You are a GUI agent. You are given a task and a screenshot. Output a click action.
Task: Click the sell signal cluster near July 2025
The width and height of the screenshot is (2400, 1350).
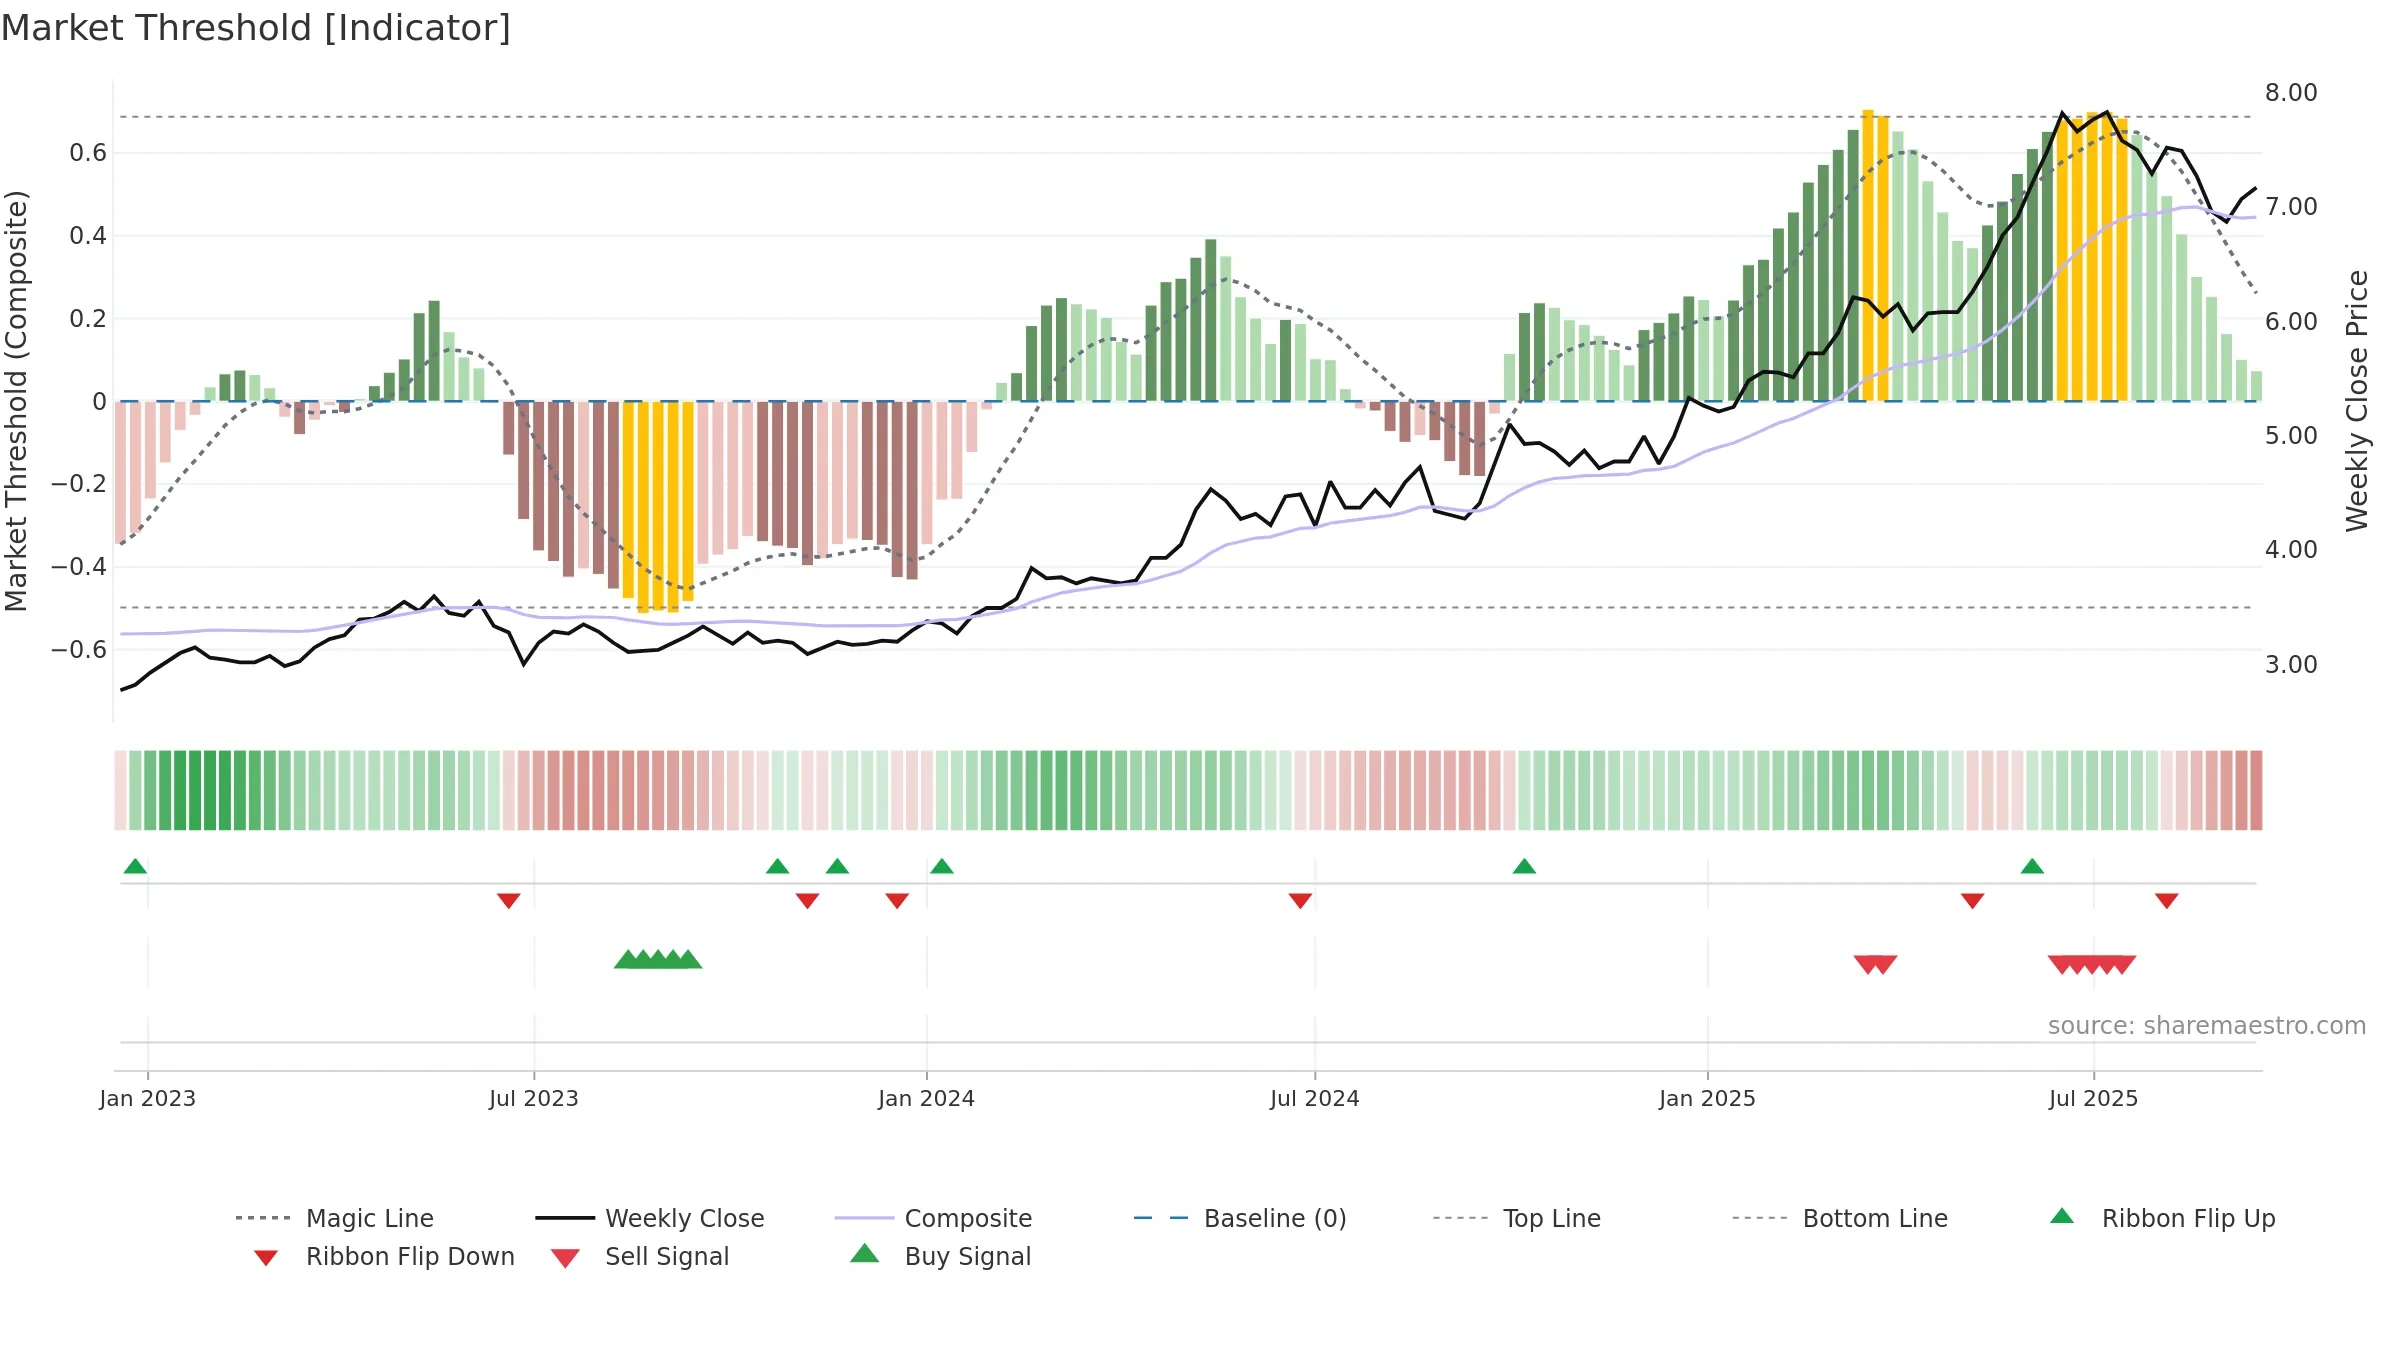coord(2092,964)
